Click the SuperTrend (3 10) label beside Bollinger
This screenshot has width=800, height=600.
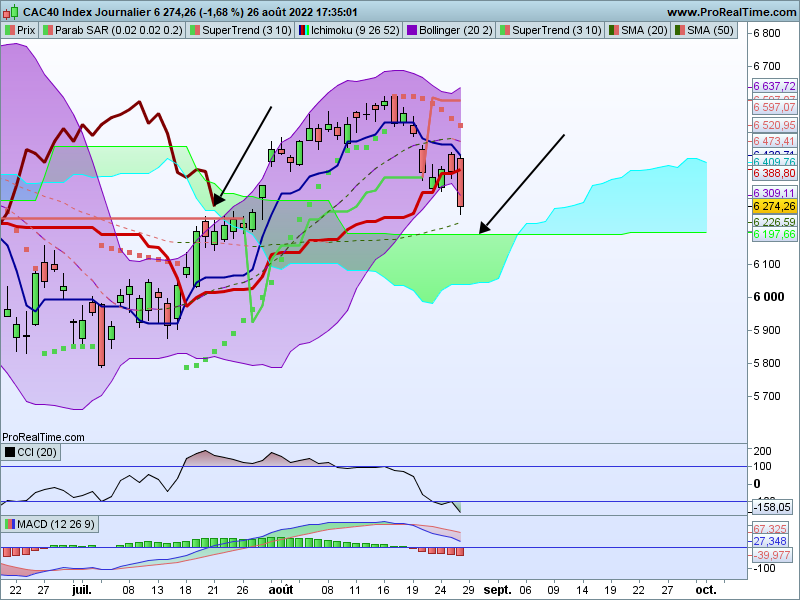point(557,30)
